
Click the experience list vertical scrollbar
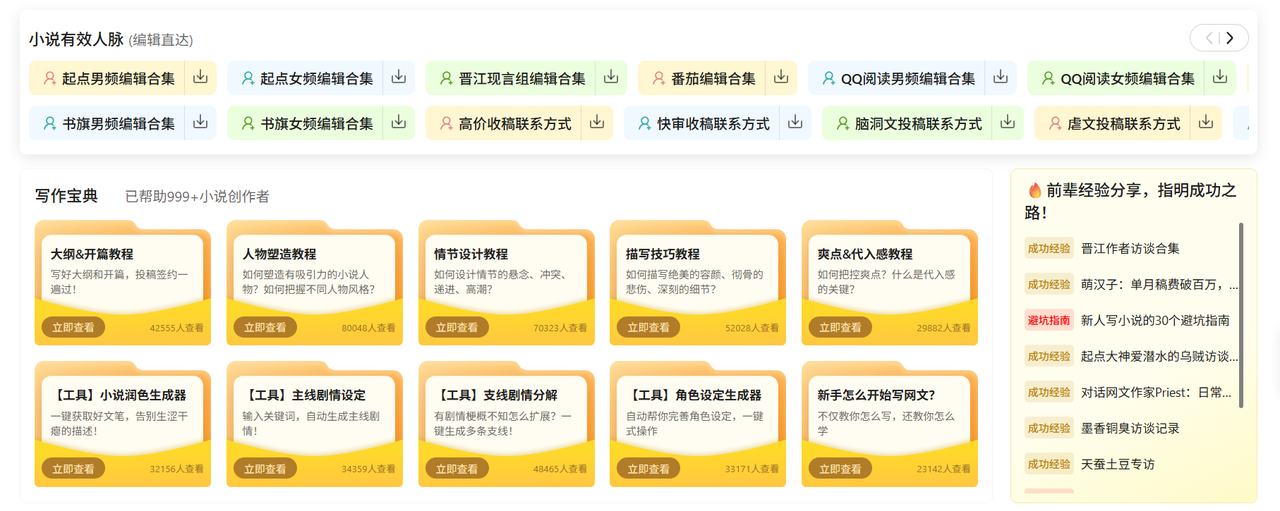point(1241,315)
